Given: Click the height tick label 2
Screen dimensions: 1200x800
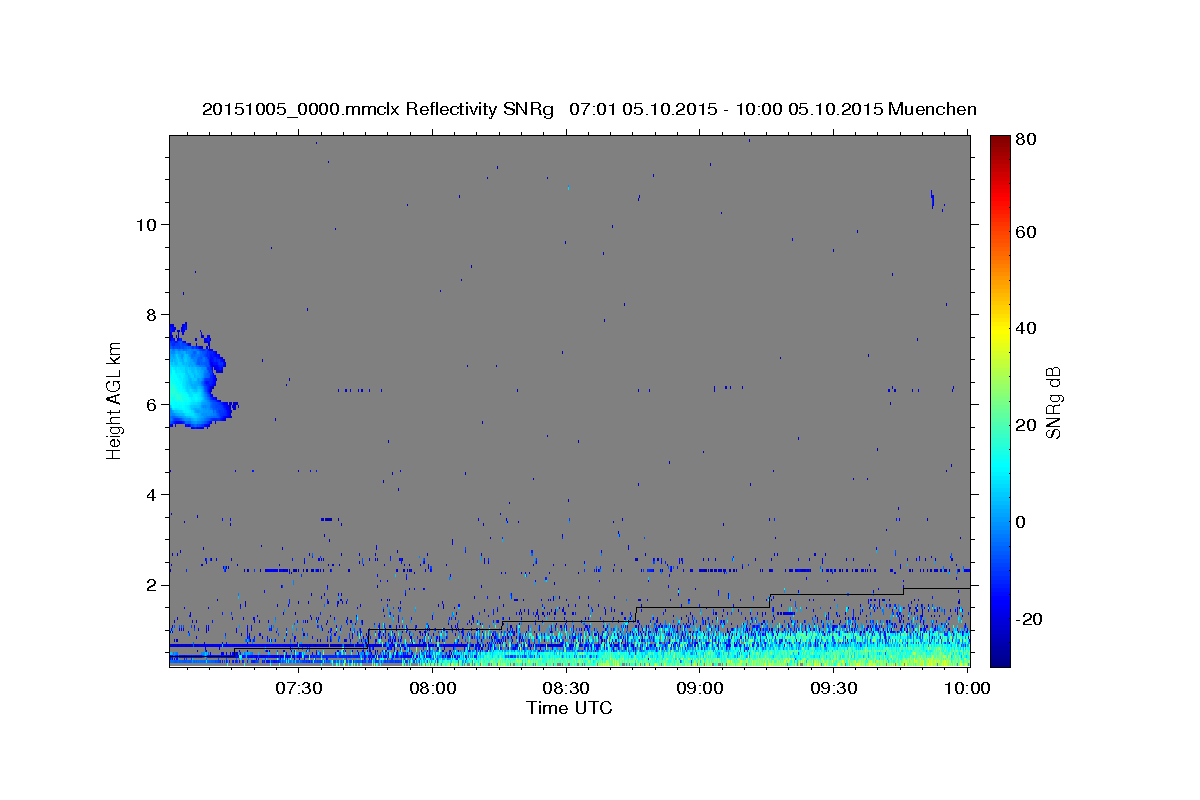Looking at the screenshot, I should point(150,585).
